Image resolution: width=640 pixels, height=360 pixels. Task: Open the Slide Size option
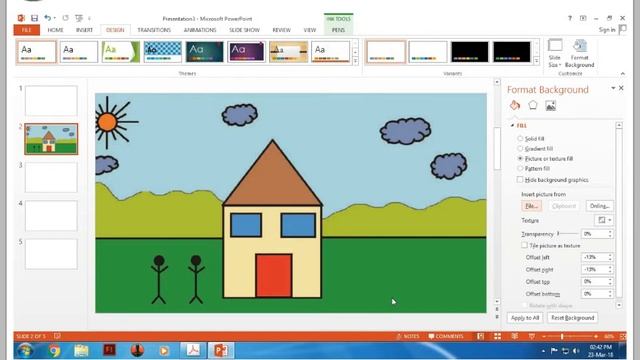[x=555, y=53]
